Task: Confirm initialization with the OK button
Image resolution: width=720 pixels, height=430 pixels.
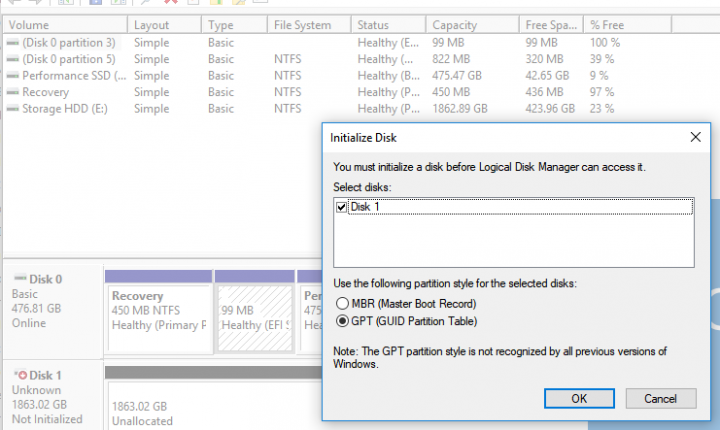Action: click(x=579, y=398)
